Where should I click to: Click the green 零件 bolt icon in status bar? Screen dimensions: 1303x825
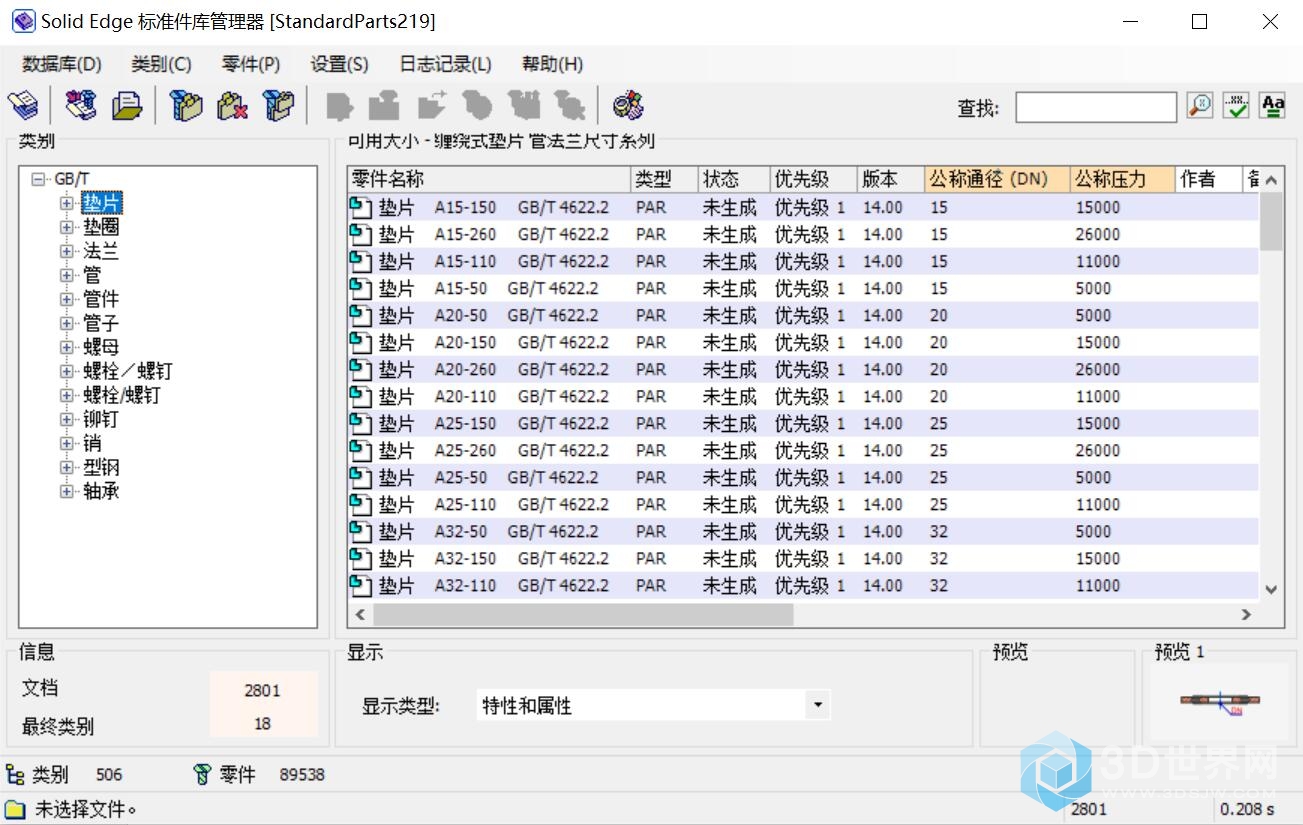point(202,774)
